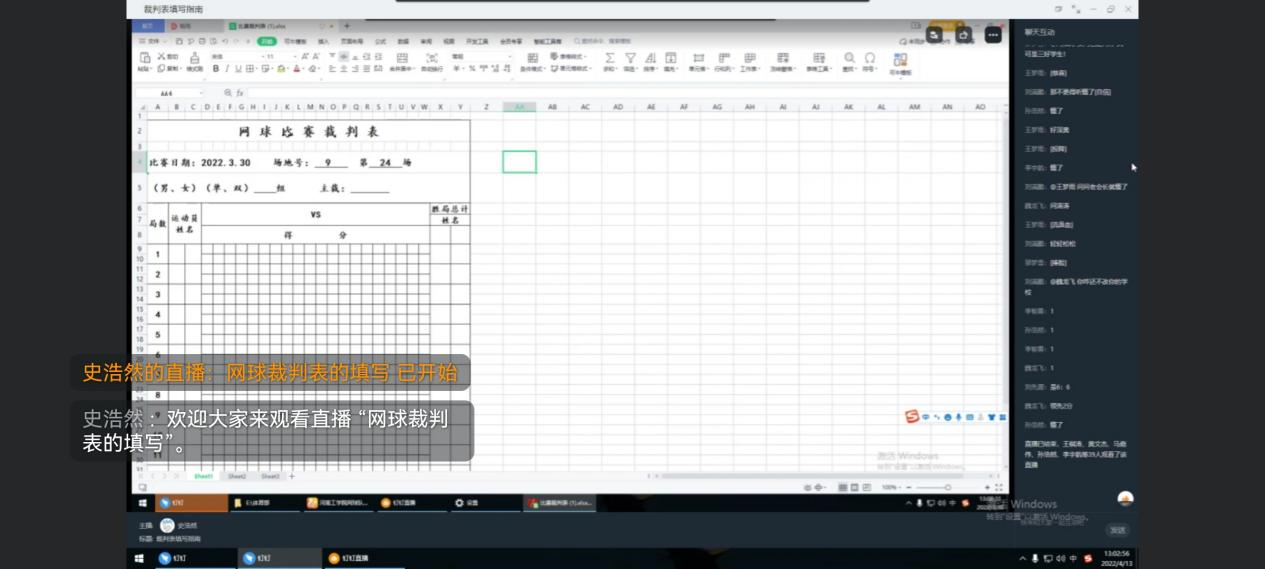Toggle underline formatting in WPS toolbar

point(238,69)
